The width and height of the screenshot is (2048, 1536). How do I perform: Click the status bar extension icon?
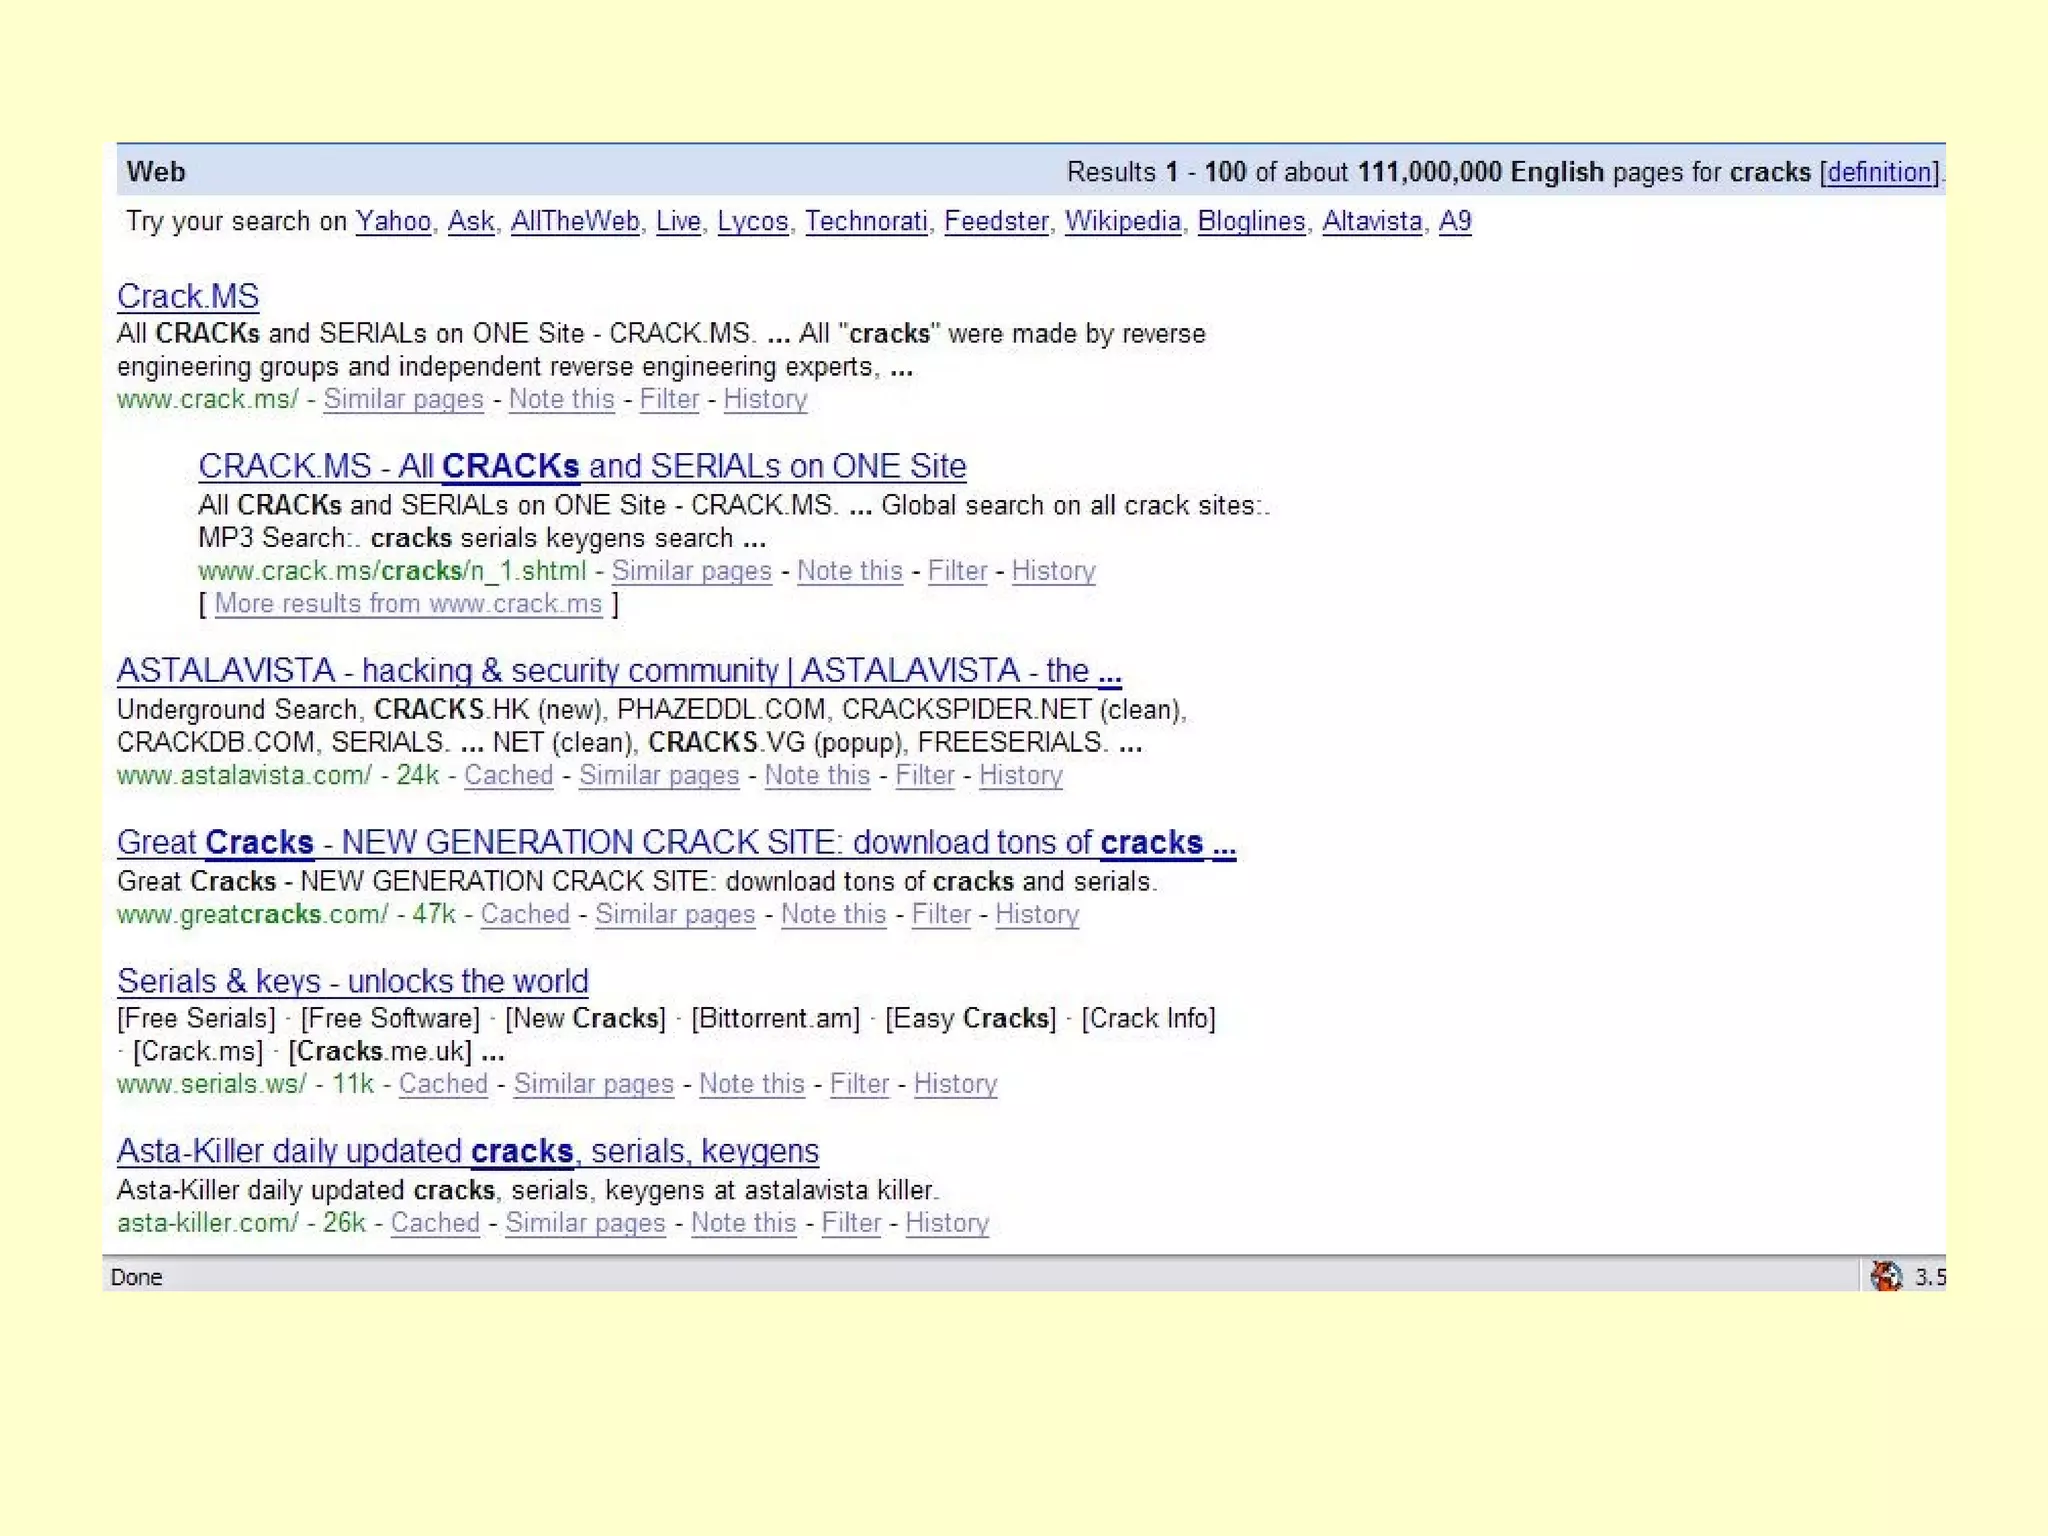pyautogui.click(x=1885, y=1276)
